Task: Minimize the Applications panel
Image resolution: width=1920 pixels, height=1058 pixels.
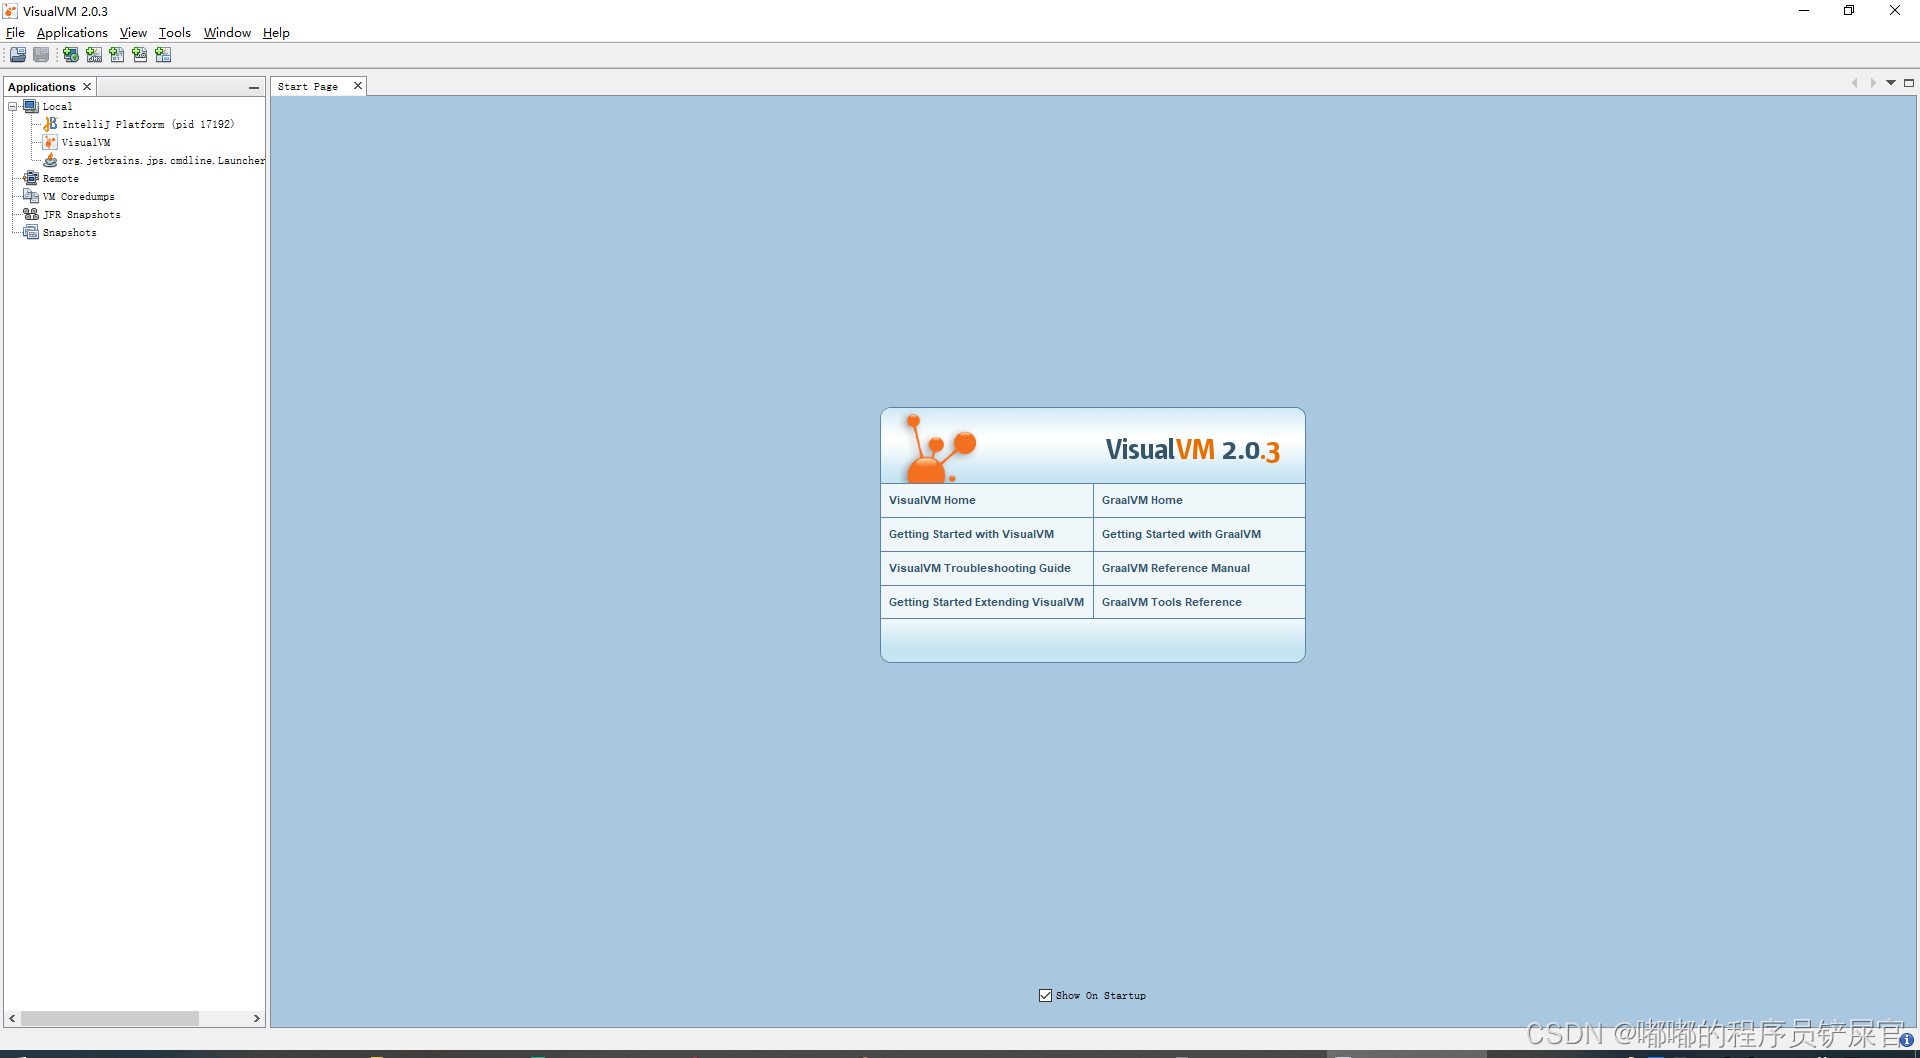Action: 254,88
